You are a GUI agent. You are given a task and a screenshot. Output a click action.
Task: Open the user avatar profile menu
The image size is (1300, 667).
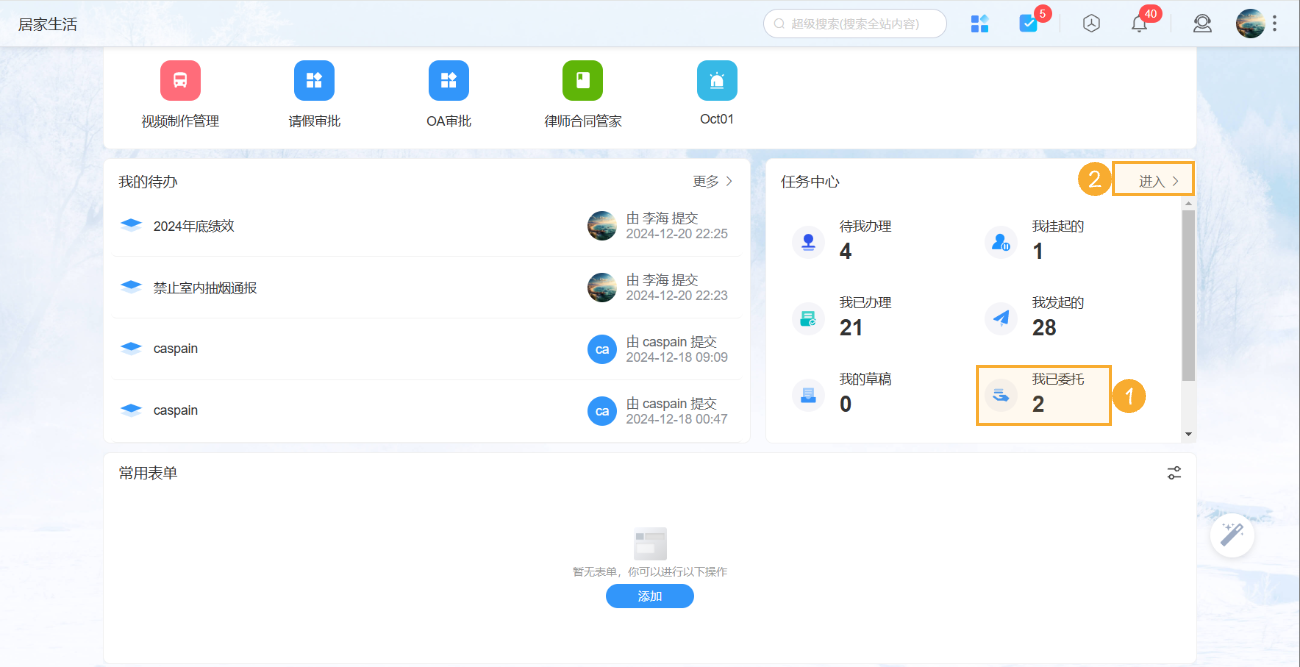click(1250, 24)
